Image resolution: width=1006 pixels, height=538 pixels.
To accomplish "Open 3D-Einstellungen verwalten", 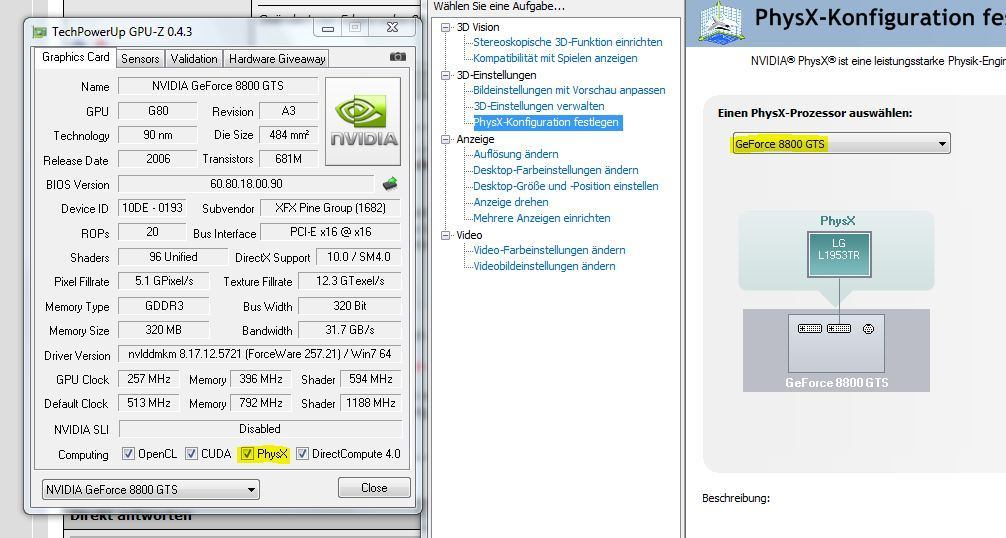I will coord(539,106).
